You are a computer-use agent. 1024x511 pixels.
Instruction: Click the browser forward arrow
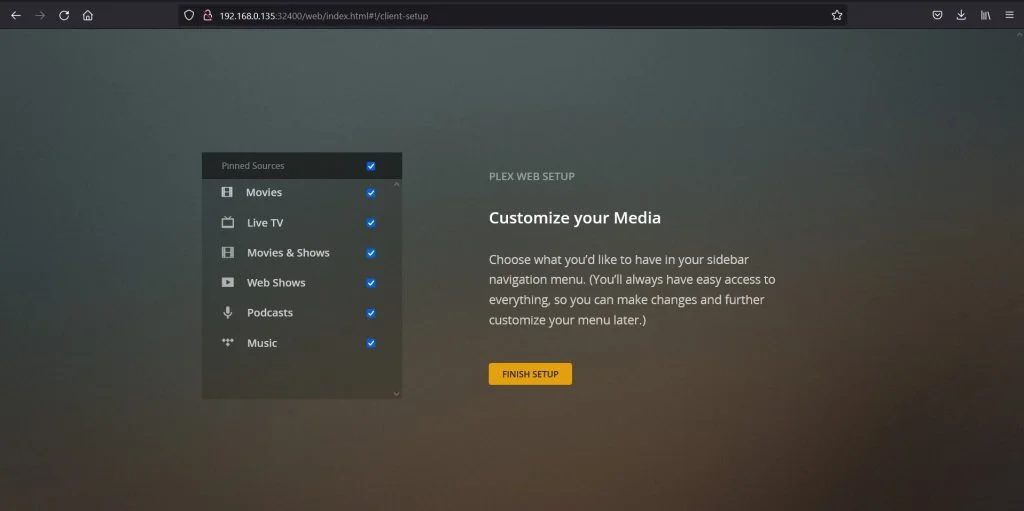click(x=40, y=15)
